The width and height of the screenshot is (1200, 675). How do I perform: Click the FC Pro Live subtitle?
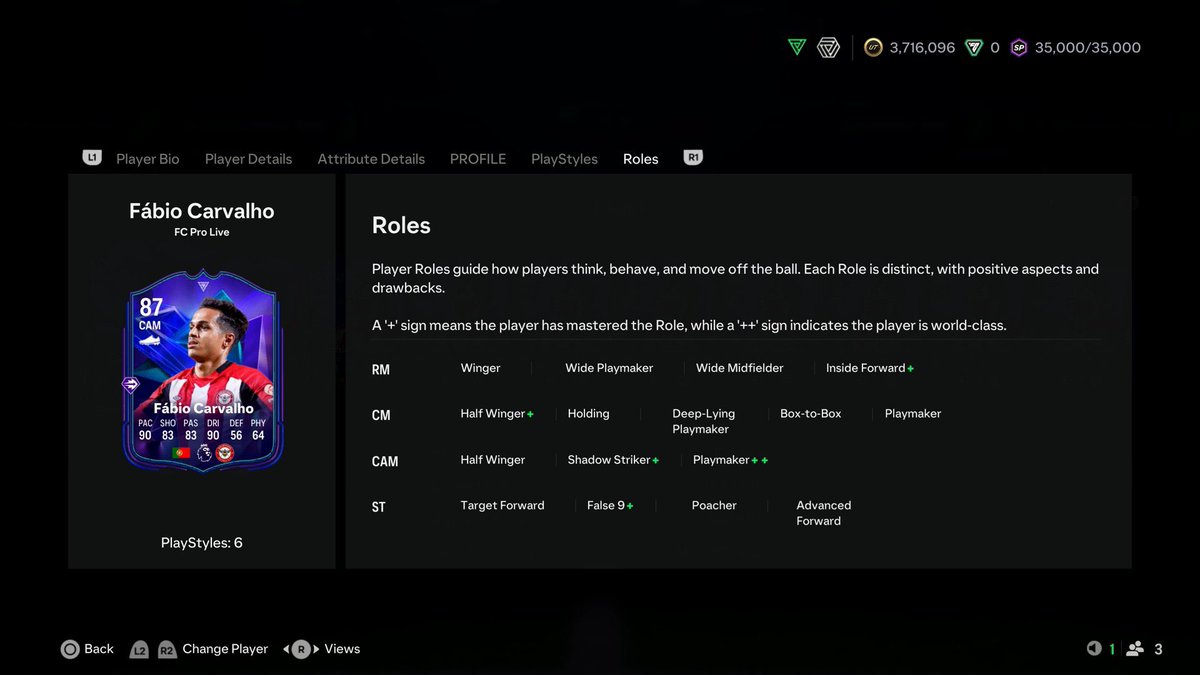point(202,232)
